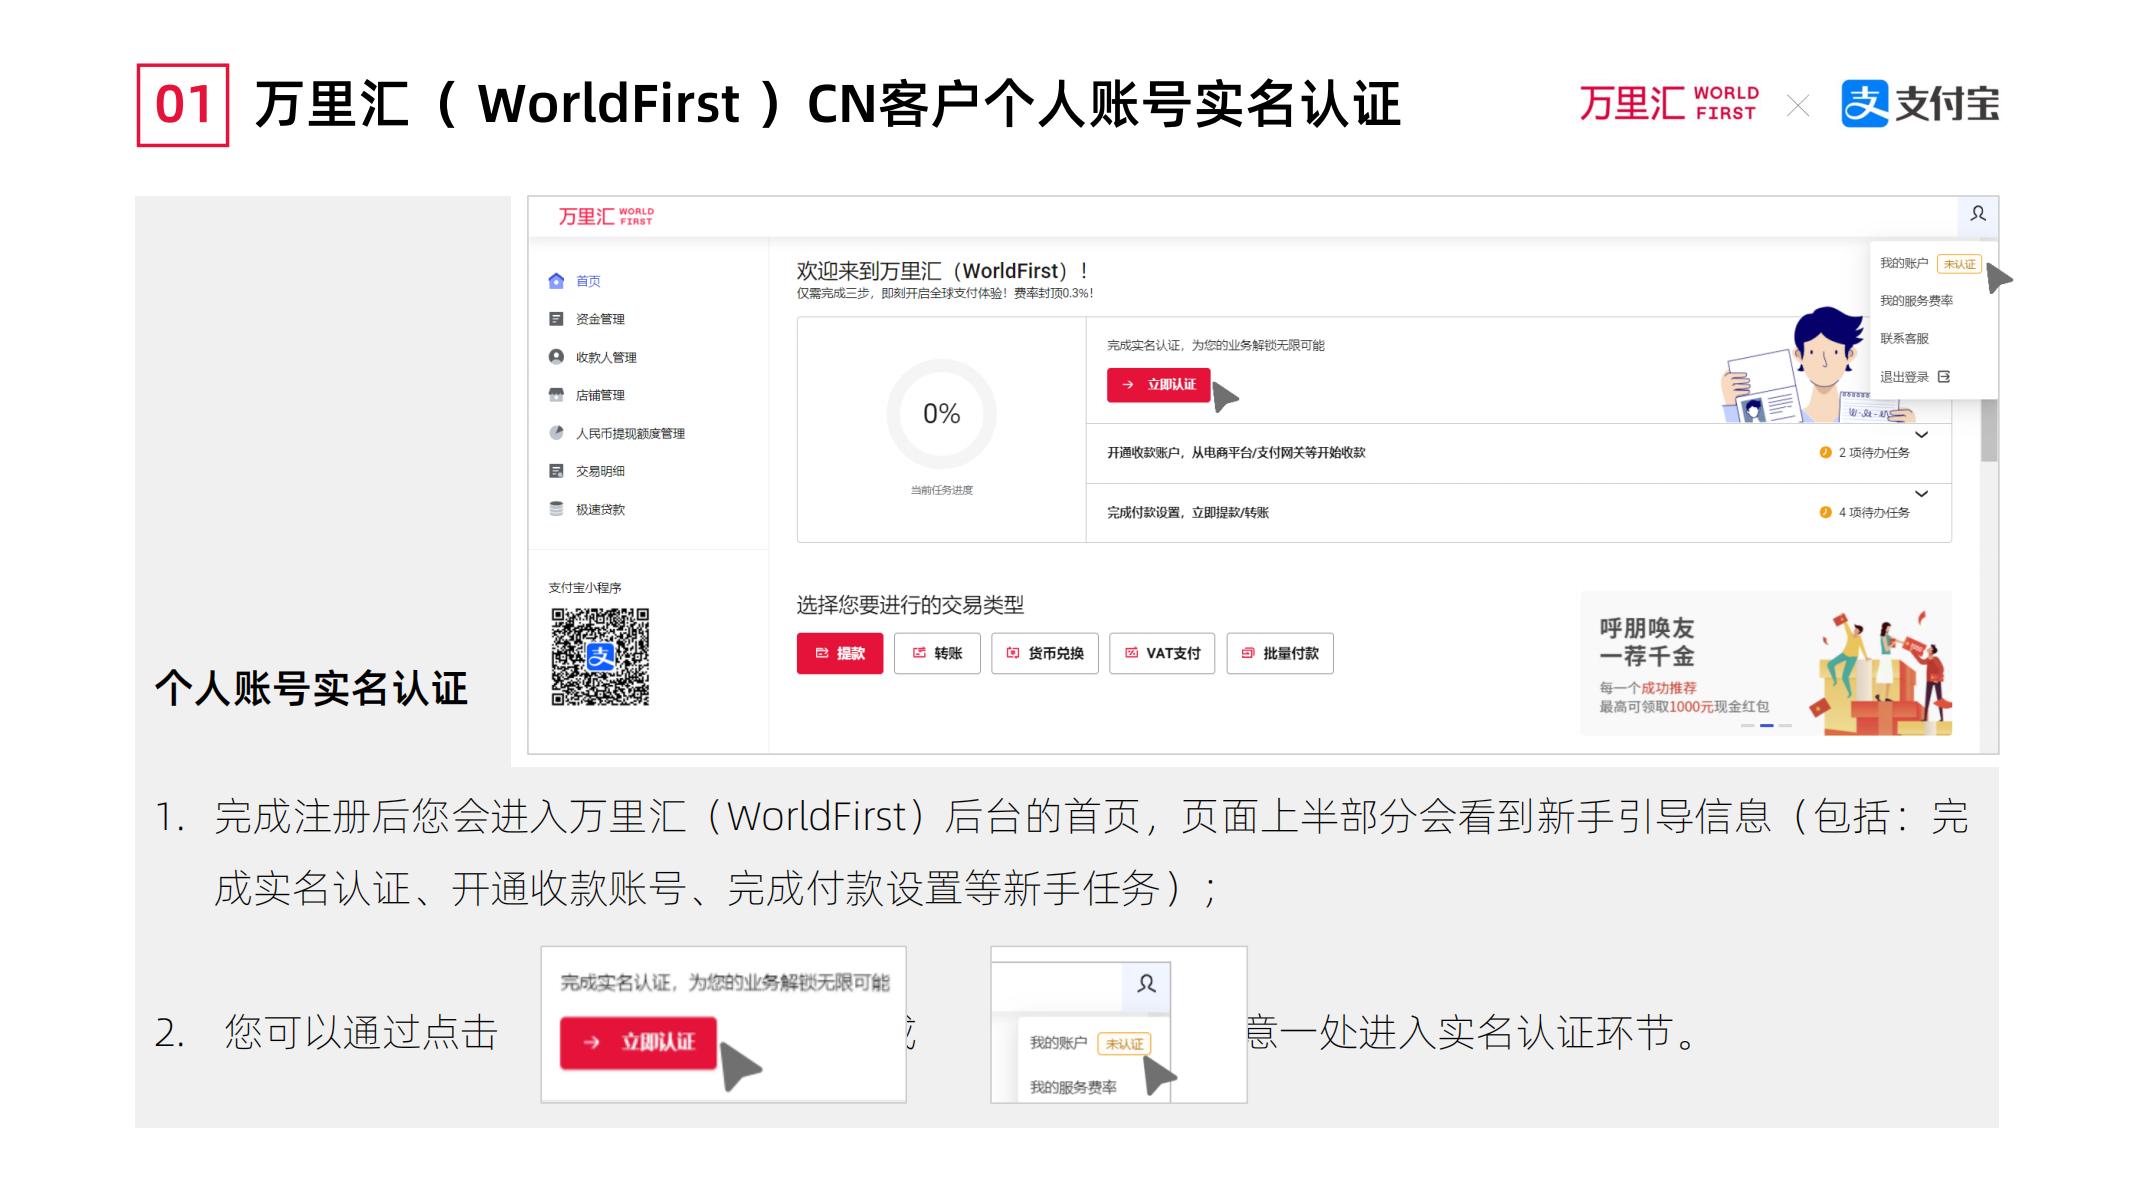Click text 2 项待办任务
The height and width of the screenshot is (1200, 2133).
pos(1874,453)
